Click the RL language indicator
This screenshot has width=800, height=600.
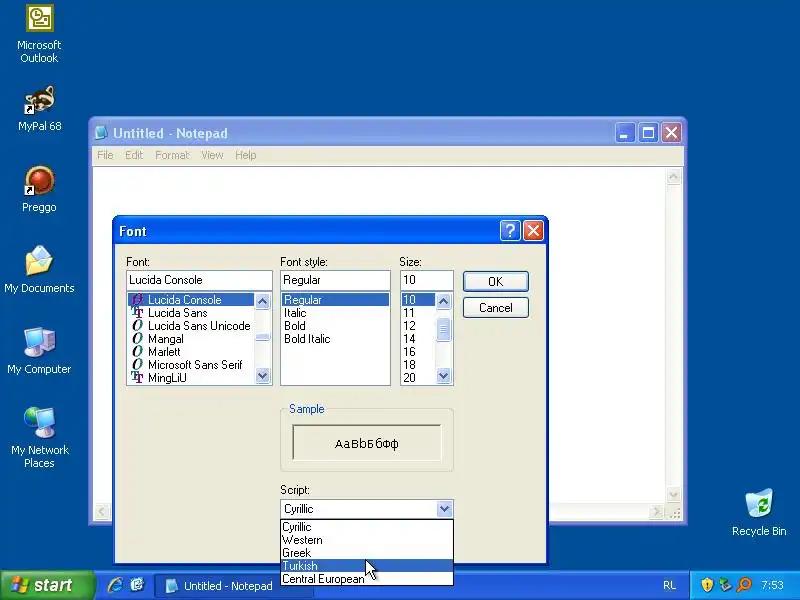click(669, 585)
